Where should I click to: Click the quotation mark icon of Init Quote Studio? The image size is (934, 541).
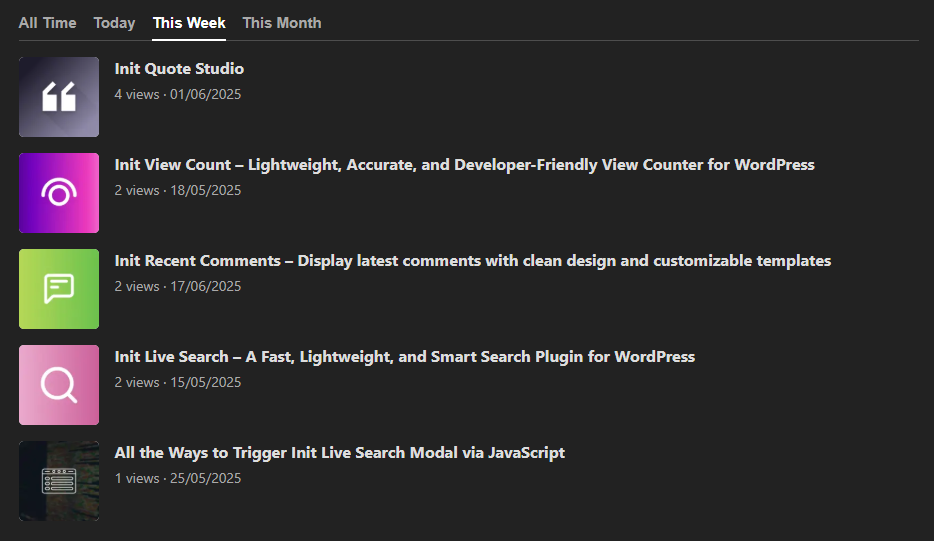[59, 97]
